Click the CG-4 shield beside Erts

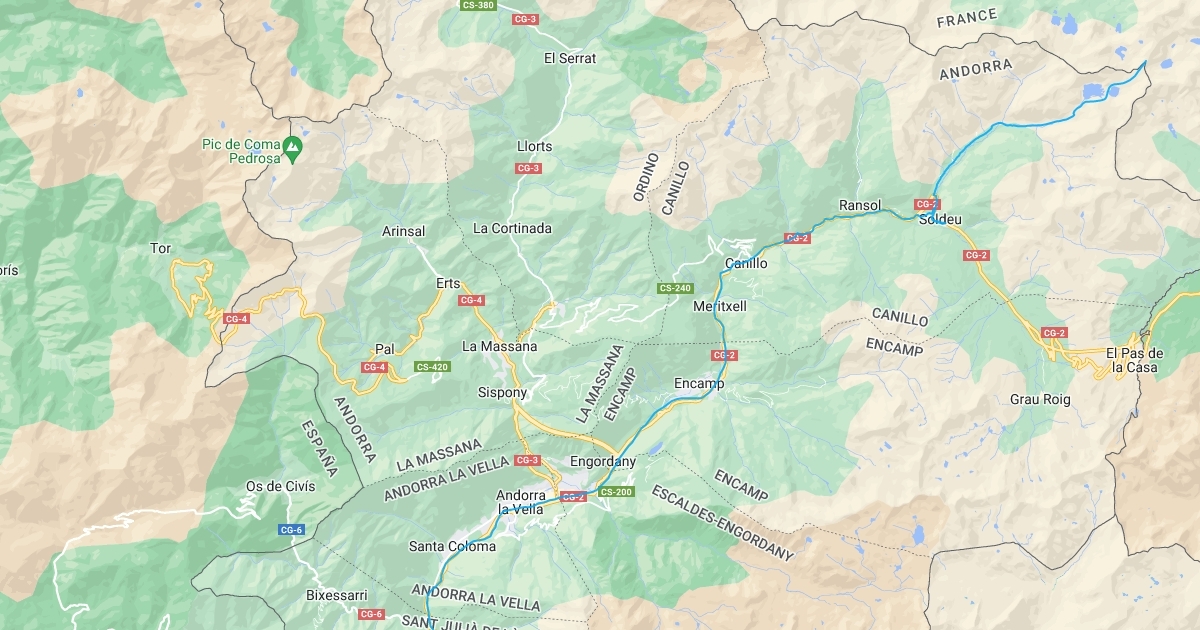pyautogui.click(x=471, y=300)
